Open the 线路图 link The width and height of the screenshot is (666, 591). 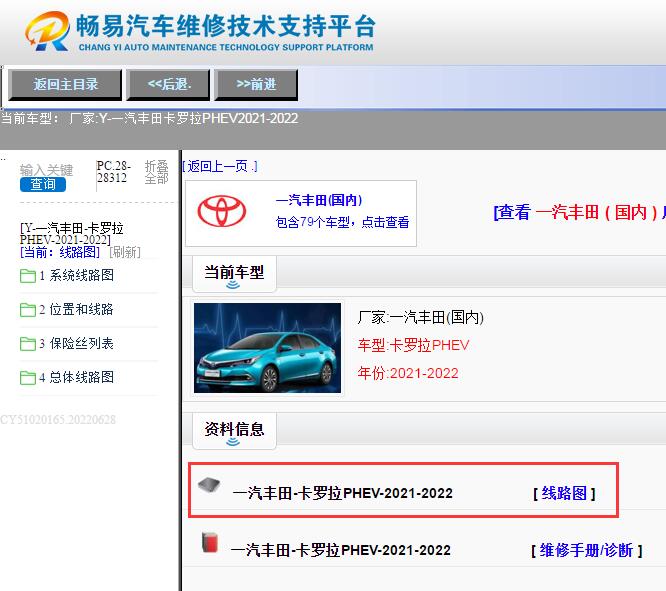click(x=564, y=493)
